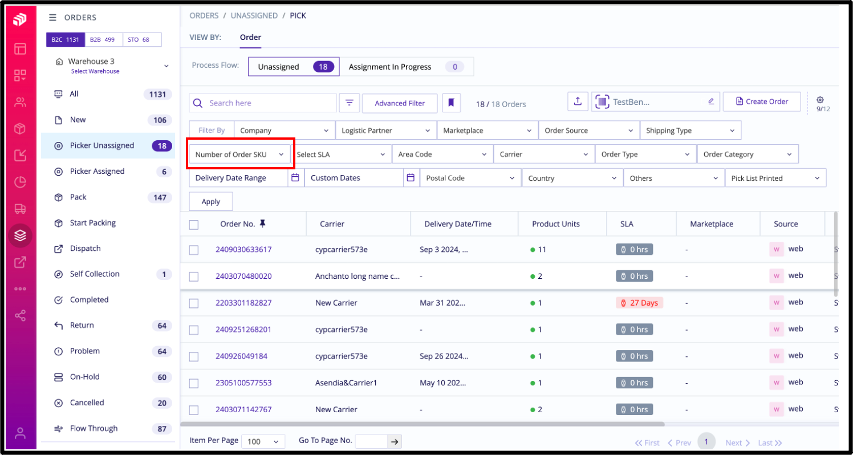Switch to the B2B 499 tab
The image size is (854, 456).
coord(103,40)
